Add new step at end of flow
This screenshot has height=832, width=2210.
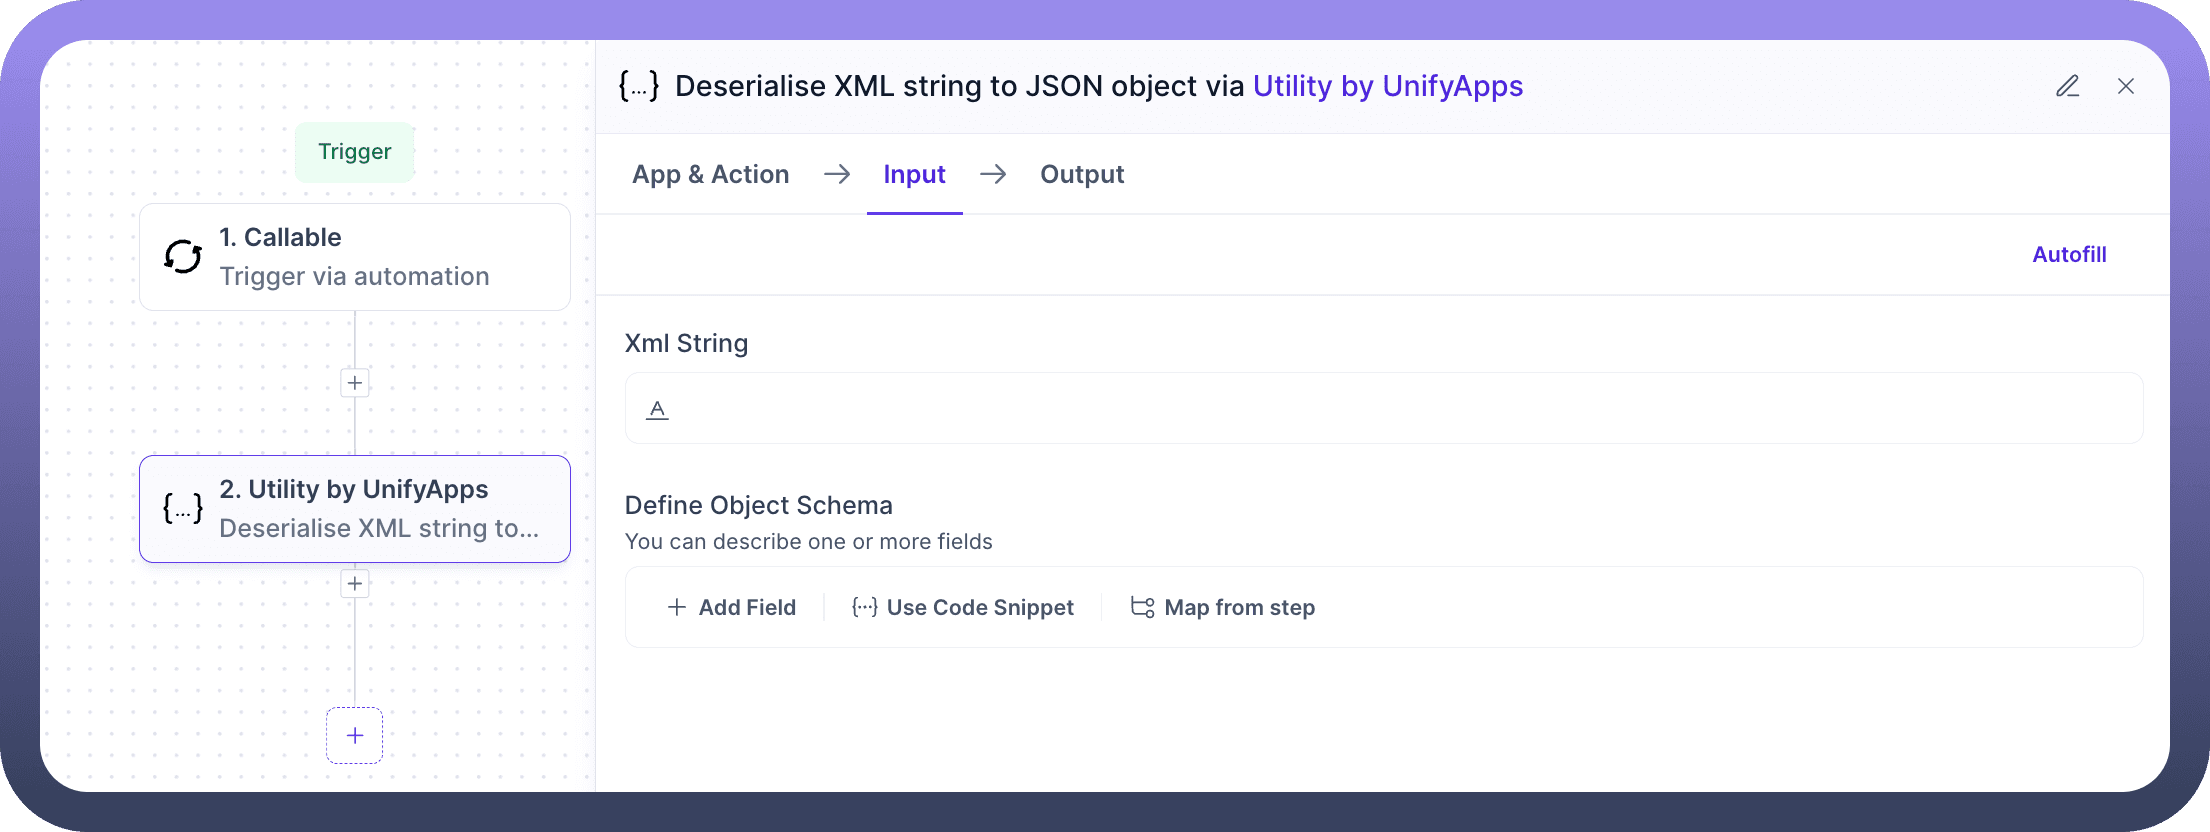tap(355, 736)
